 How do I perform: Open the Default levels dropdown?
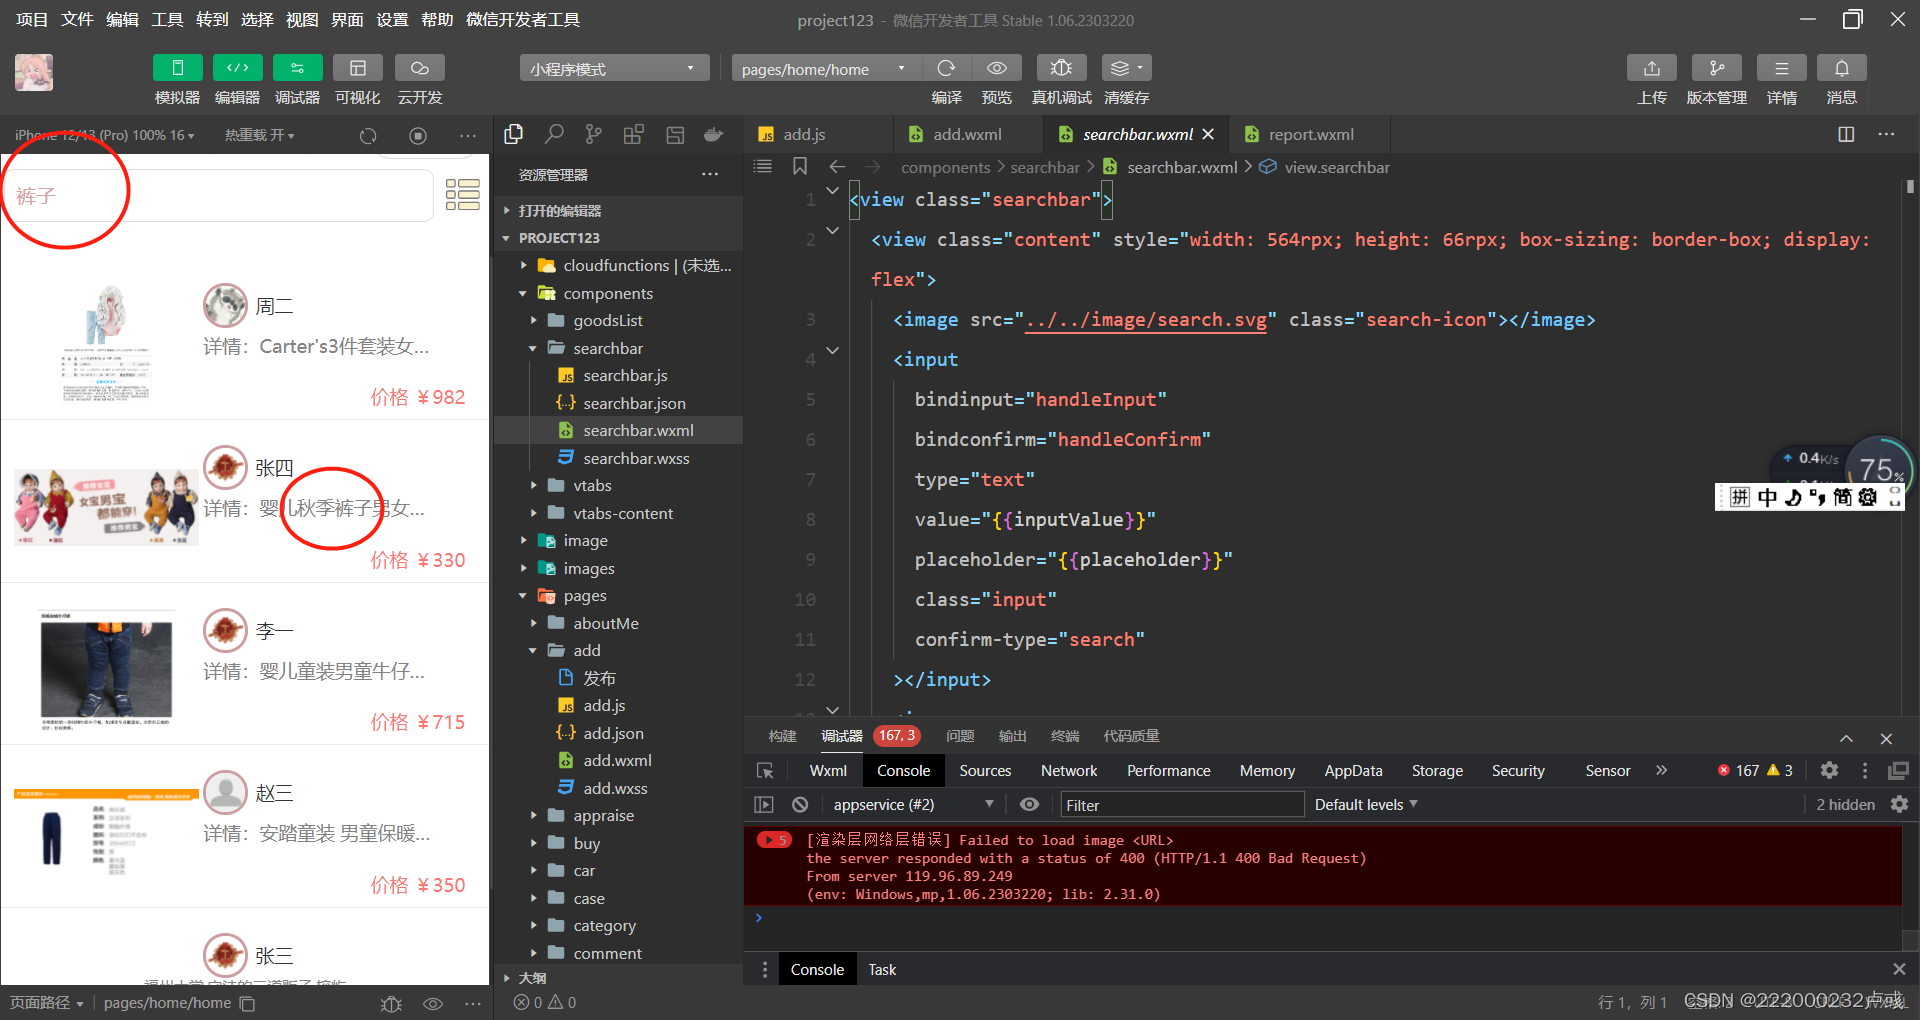click(x=1366, y=805)
